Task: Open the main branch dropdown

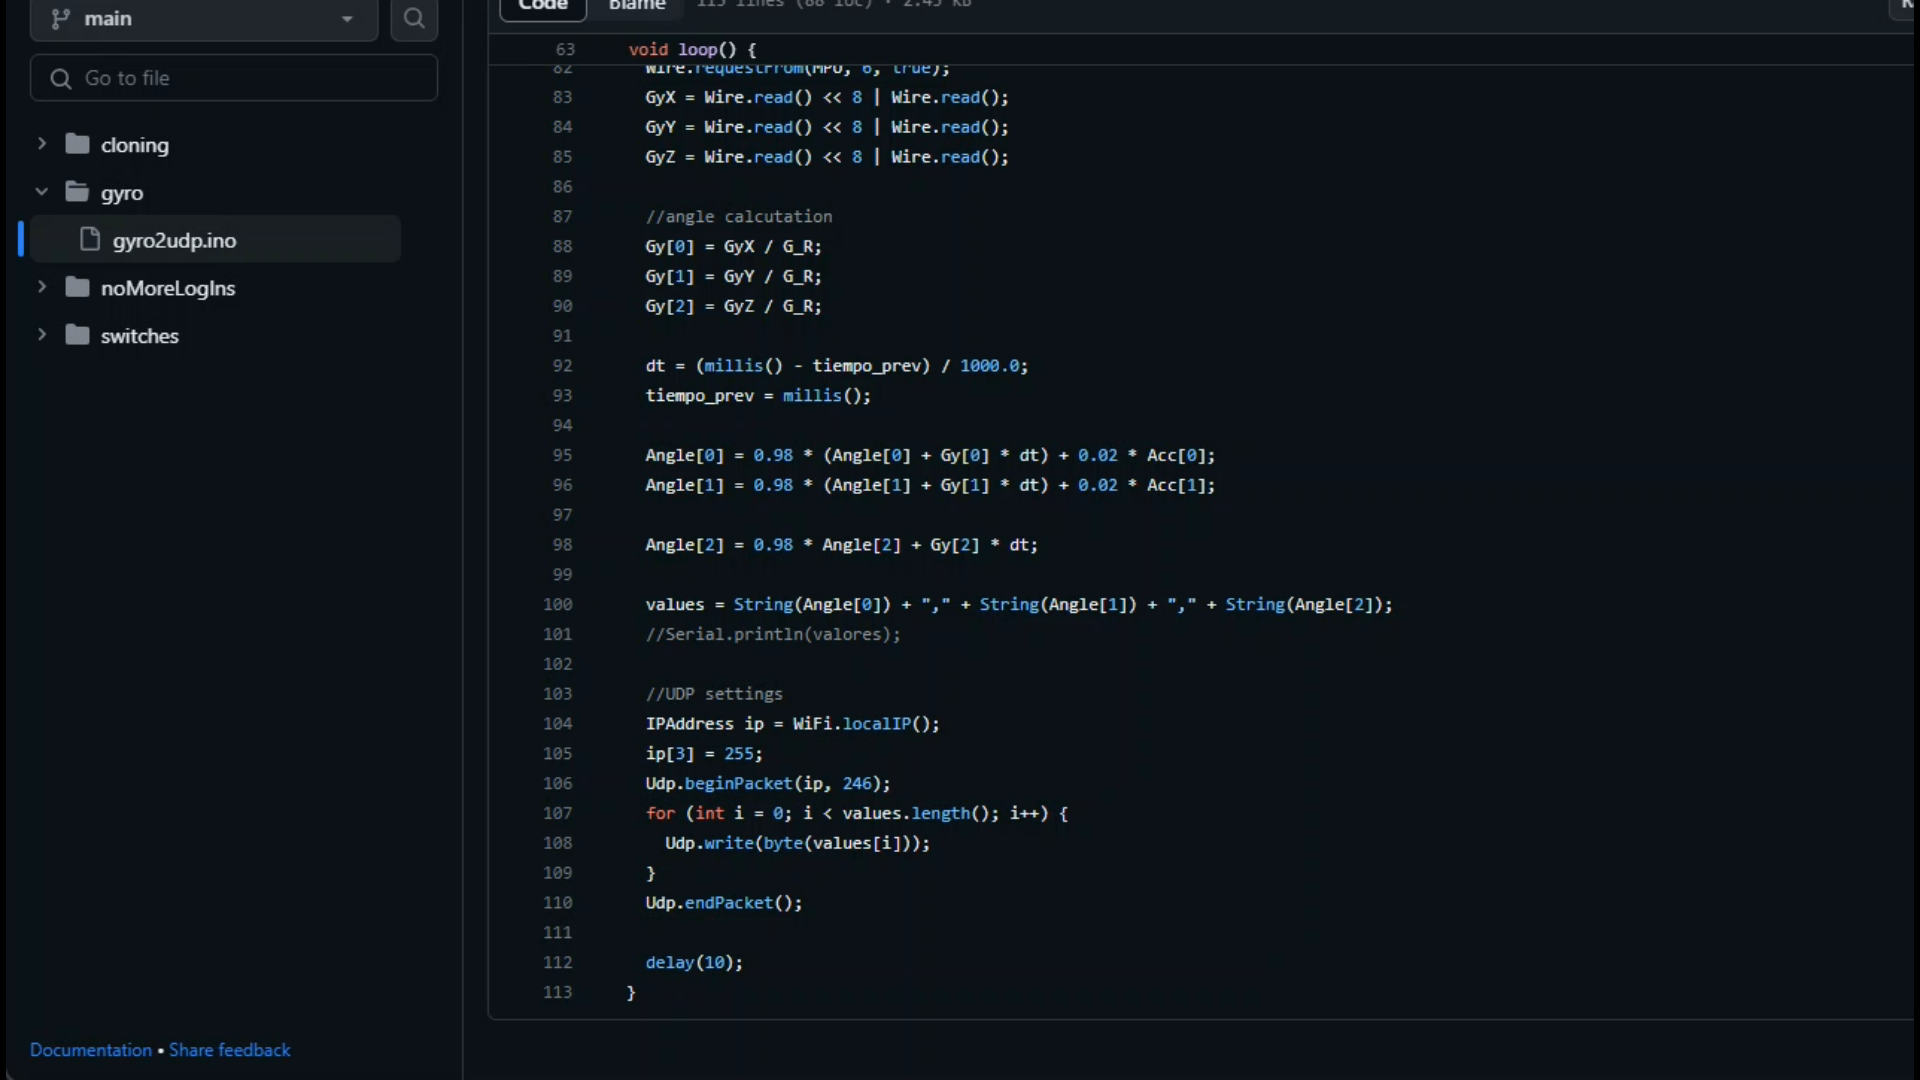Action: click(x=204, y=18)
